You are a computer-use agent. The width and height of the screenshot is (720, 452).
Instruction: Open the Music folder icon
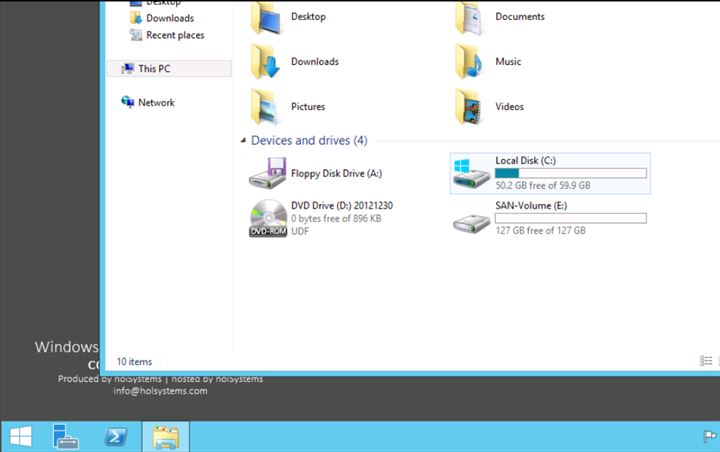[471, 62]
